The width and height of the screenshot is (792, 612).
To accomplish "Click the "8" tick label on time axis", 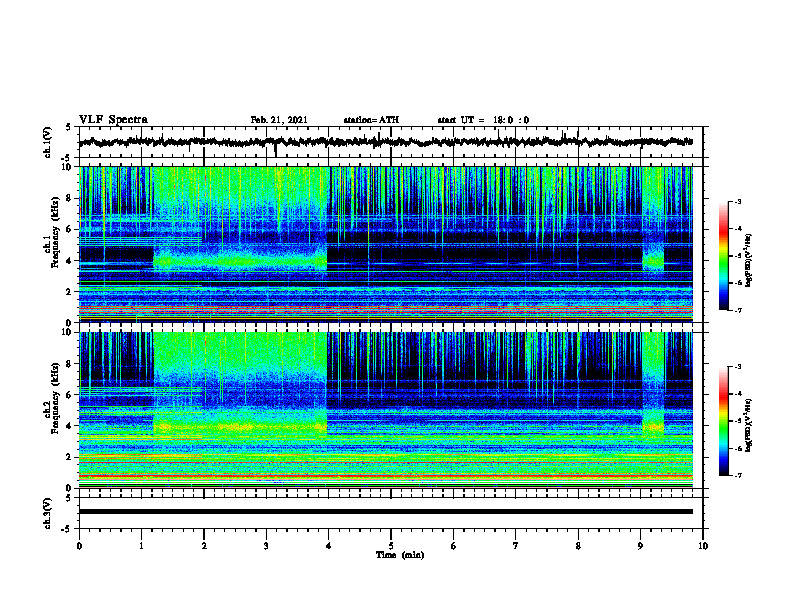I will [578, 546].
